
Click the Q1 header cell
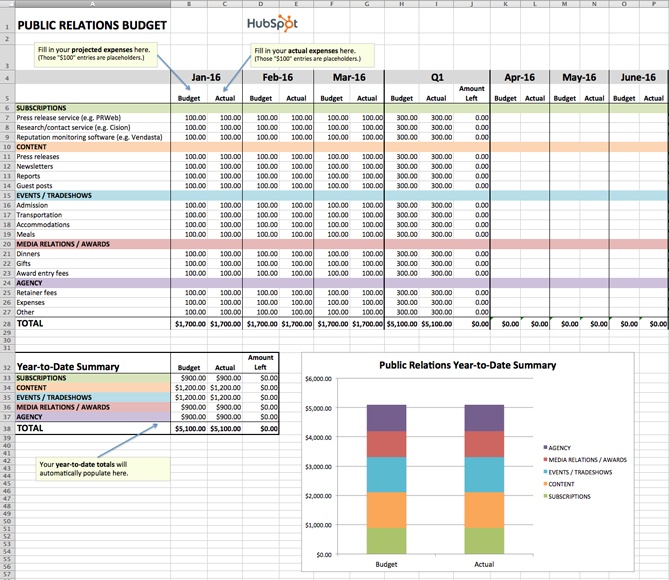point(437,77)
